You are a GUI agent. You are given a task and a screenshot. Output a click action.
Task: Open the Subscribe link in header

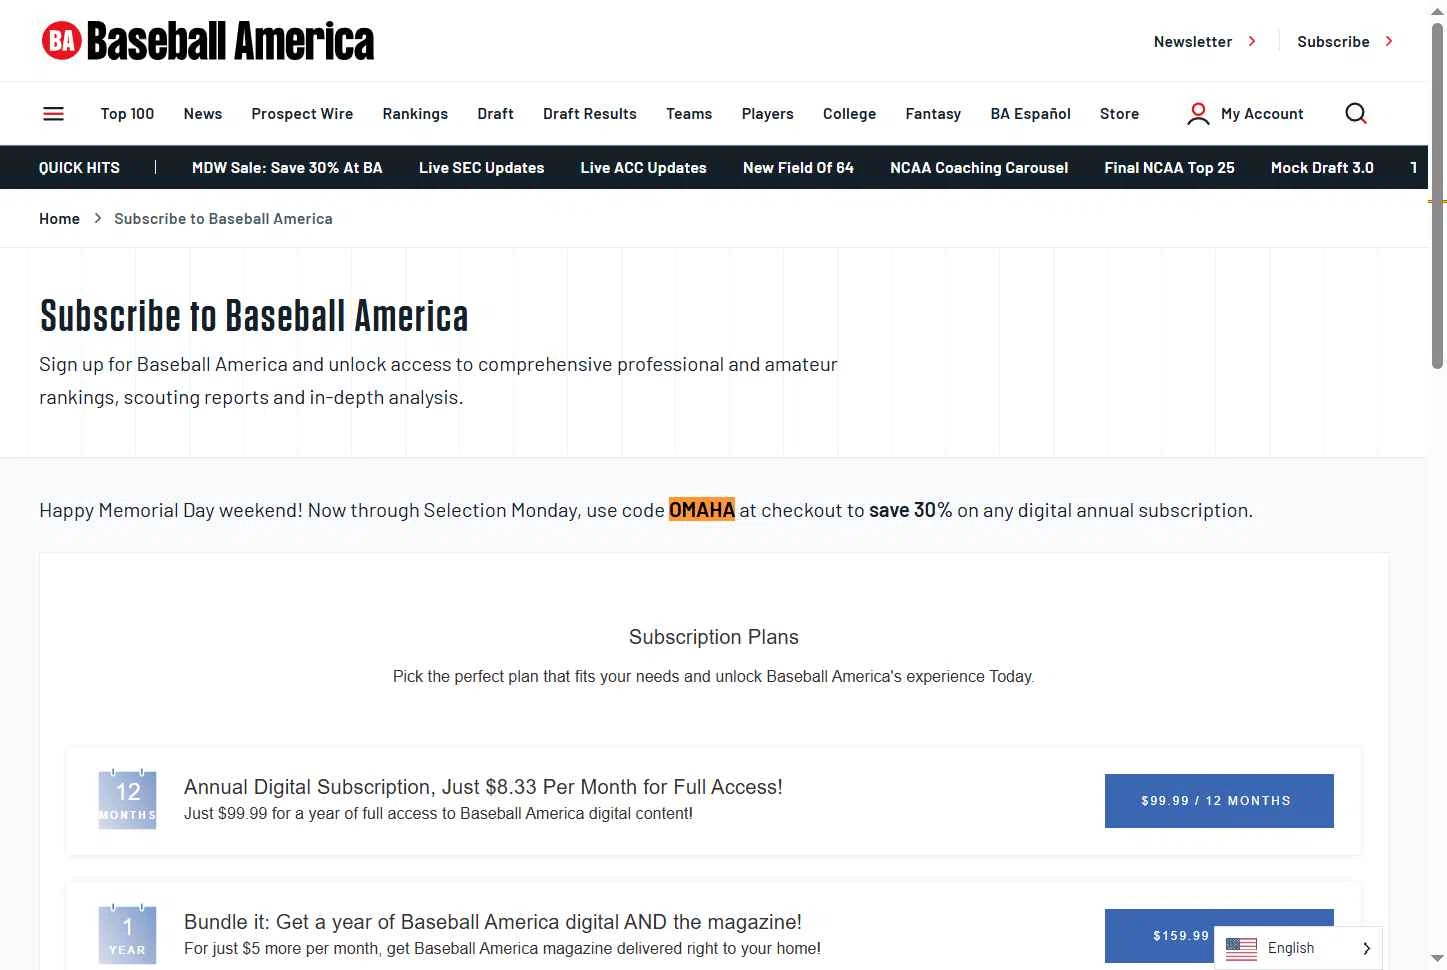click(x=1345, y=42)
